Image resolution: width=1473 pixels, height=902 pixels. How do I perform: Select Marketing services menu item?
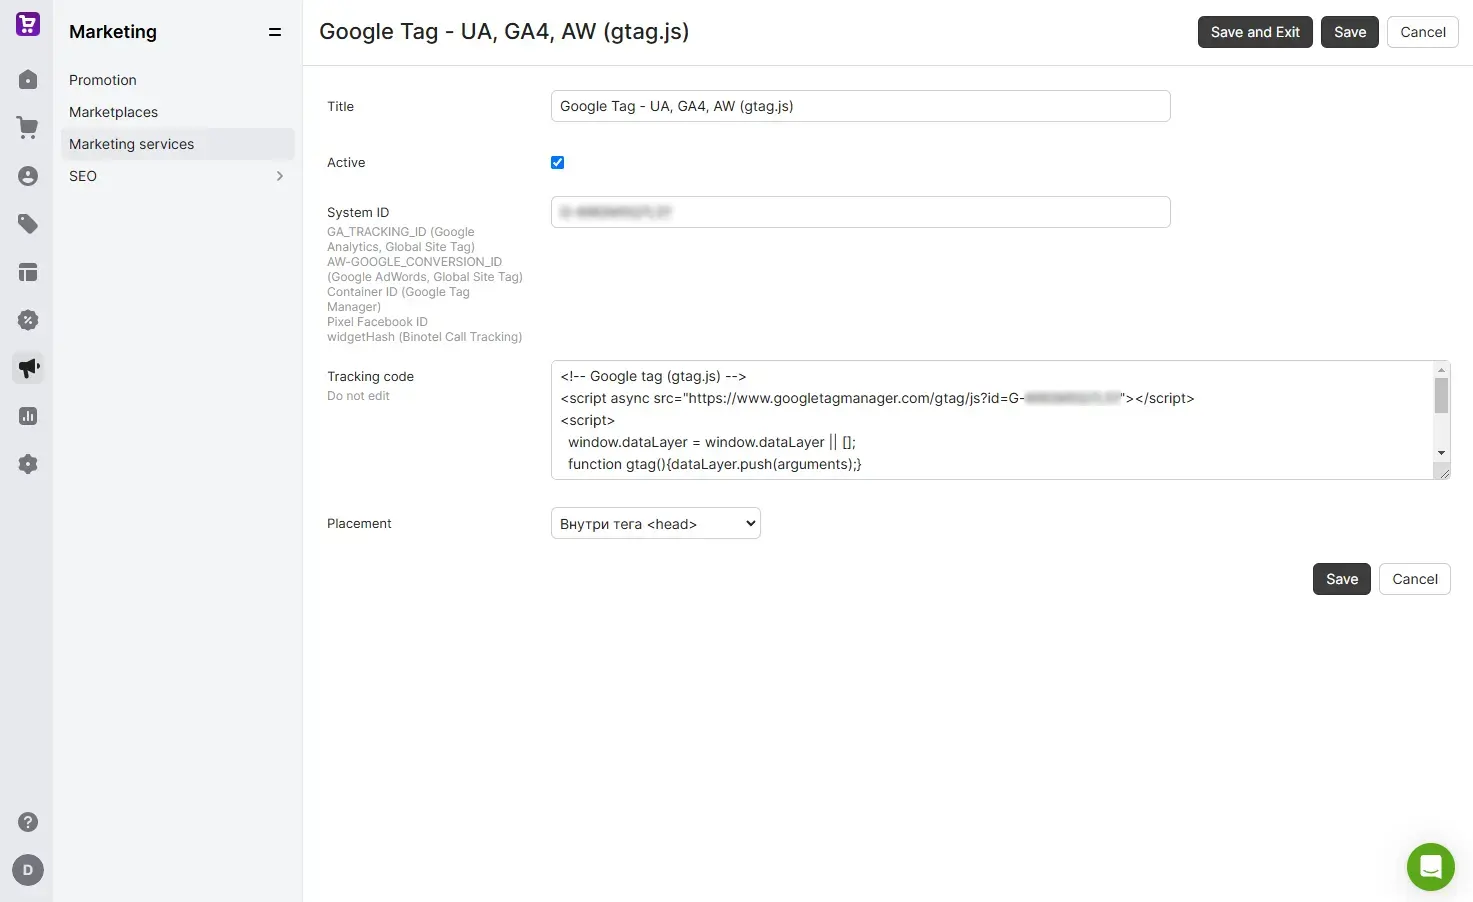click(x=178, y=144)
